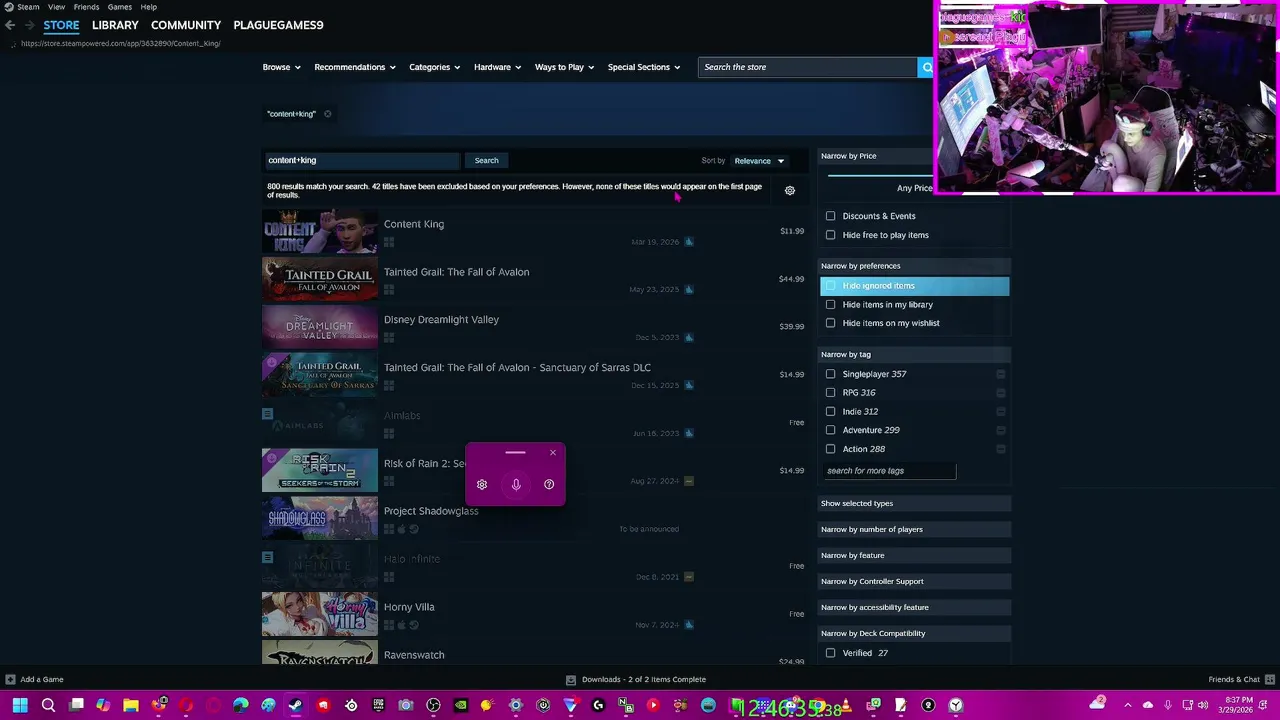Click the back navigation arrow
Screen dimensions: 1280x720
point(9,25)
